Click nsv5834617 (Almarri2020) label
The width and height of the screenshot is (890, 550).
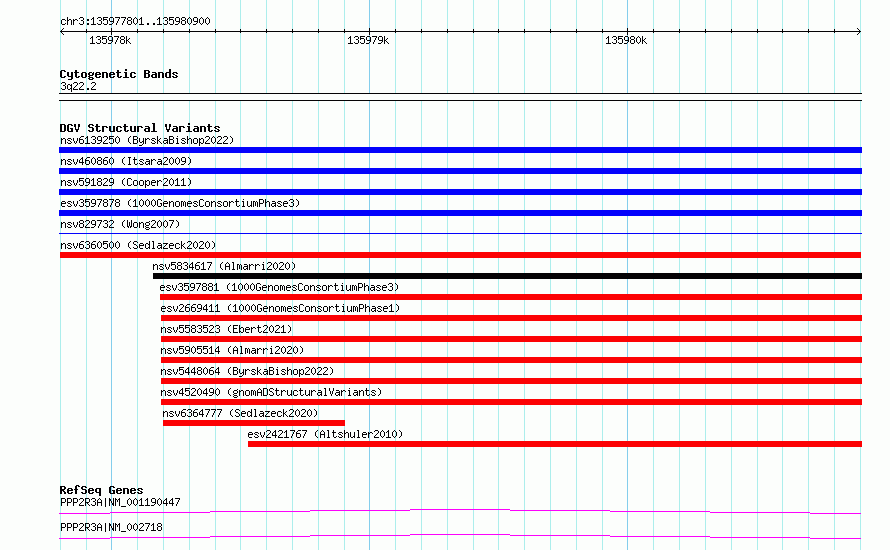(224, 266)
